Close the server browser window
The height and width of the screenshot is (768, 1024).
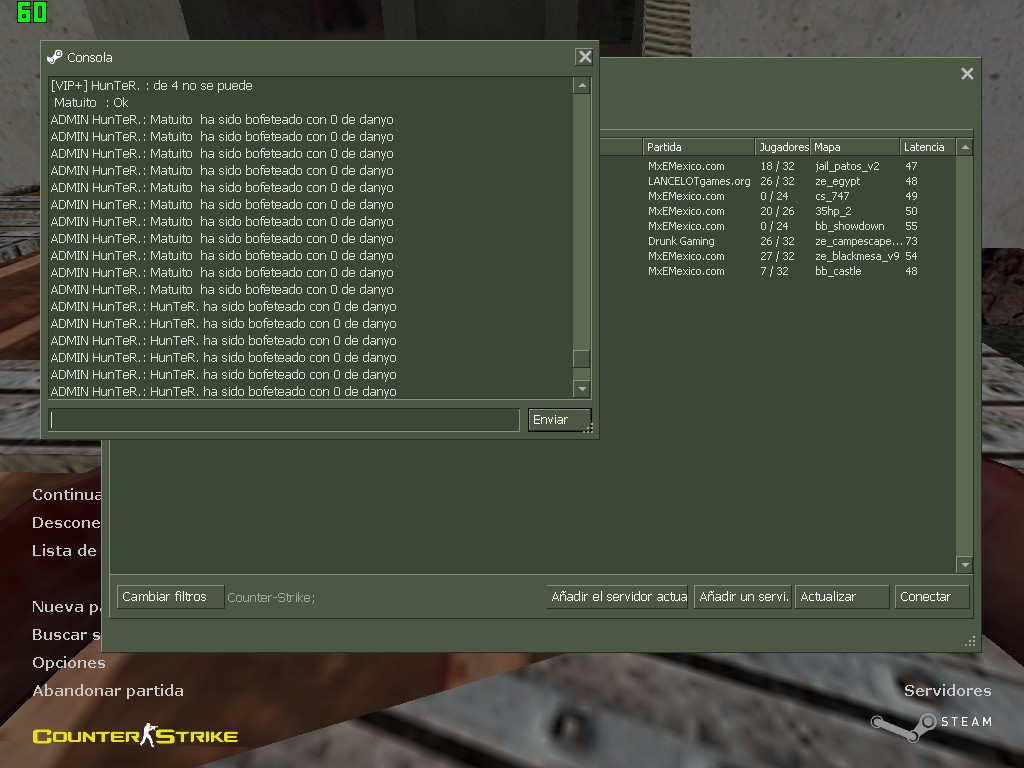[967, 74]
